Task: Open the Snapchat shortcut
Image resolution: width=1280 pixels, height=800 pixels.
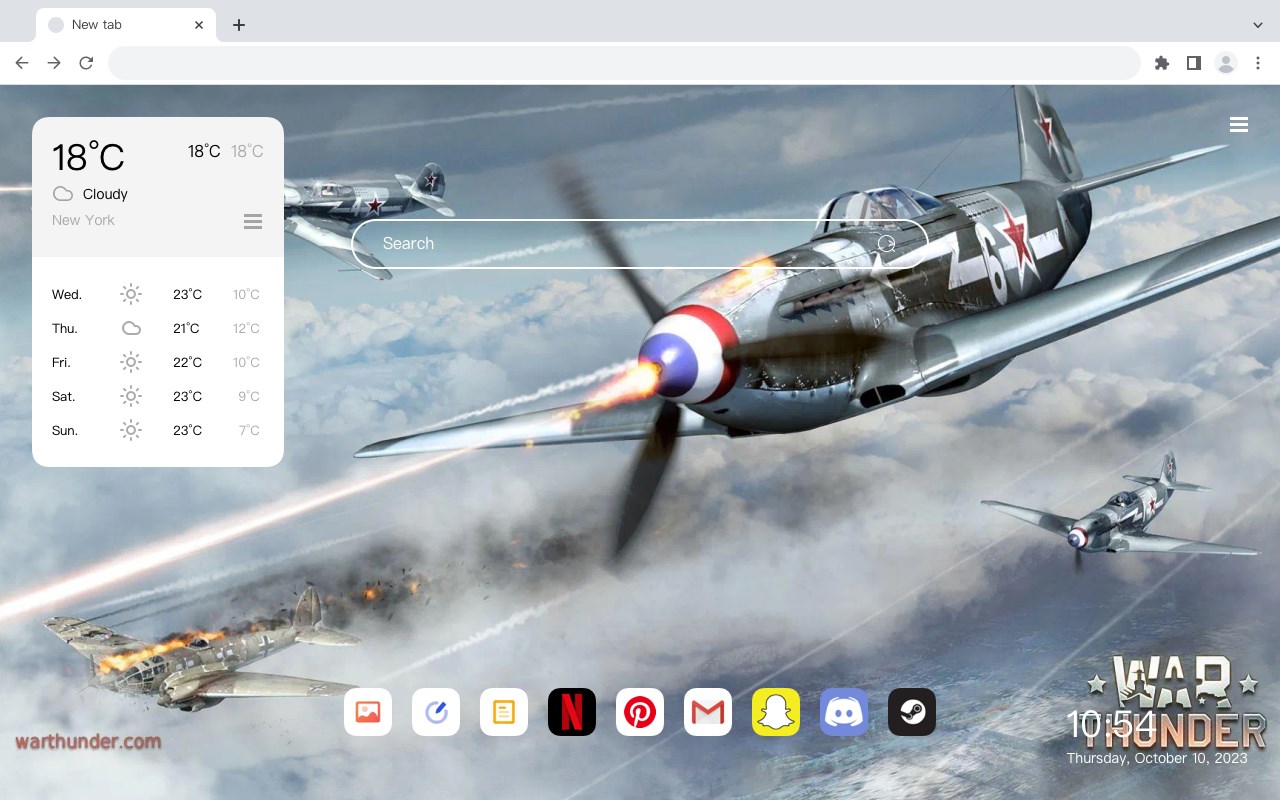Action: pyautogui.click(x=776, y=712)
